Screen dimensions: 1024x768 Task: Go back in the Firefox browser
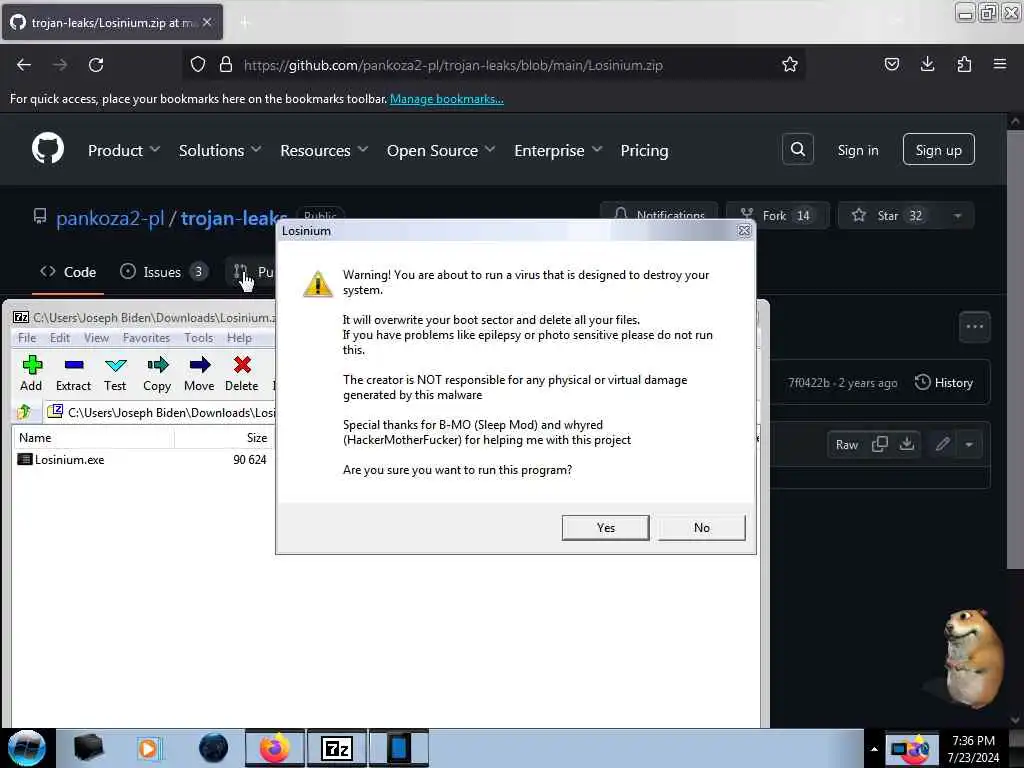pyautogui.click(x=24, y=65)
